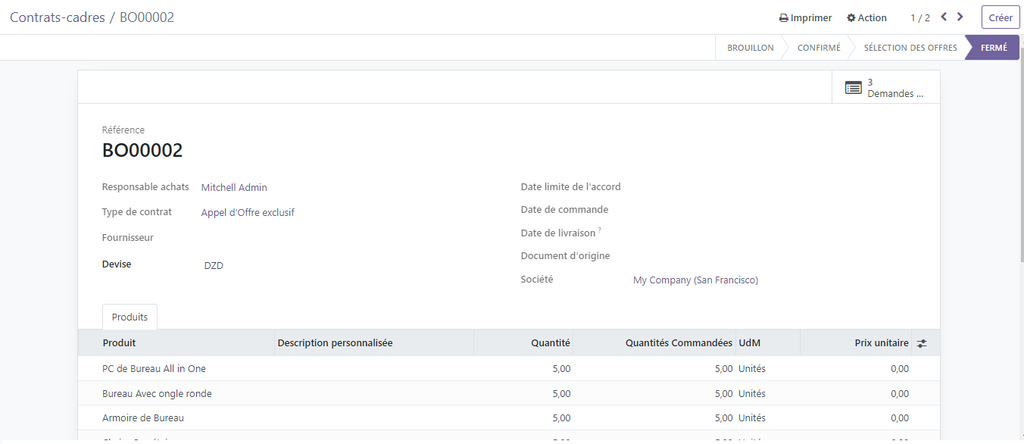Navigate to Contrats-cadres breadcrumb

(58, 18)
